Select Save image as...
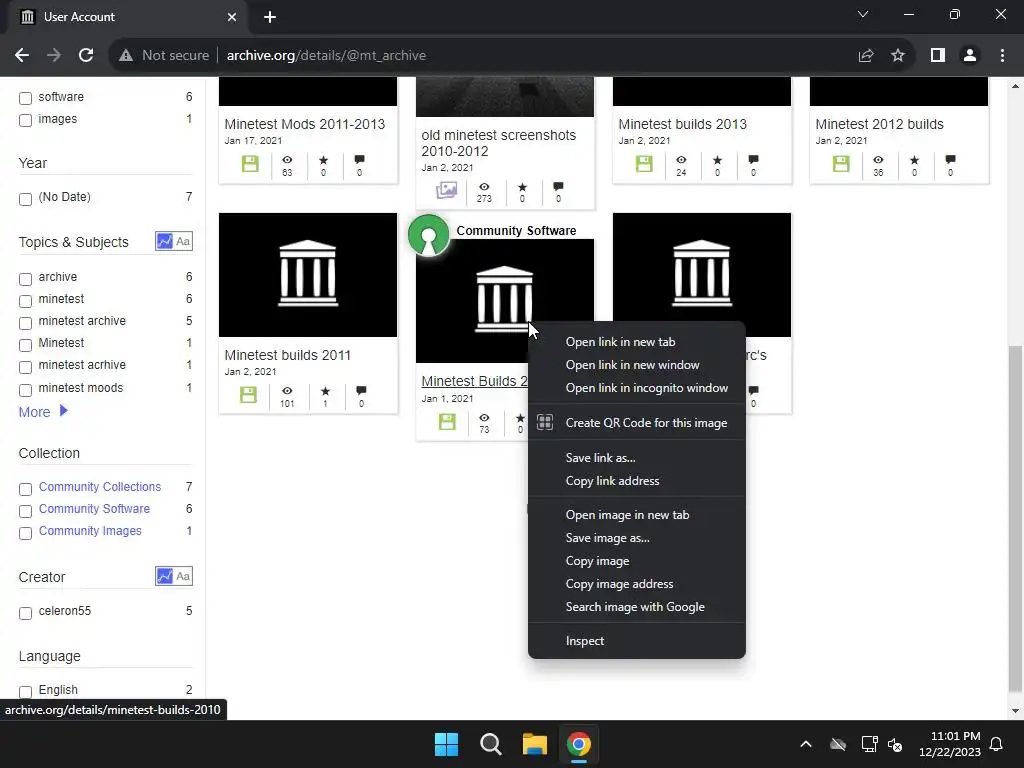 (x=637, y=537)
